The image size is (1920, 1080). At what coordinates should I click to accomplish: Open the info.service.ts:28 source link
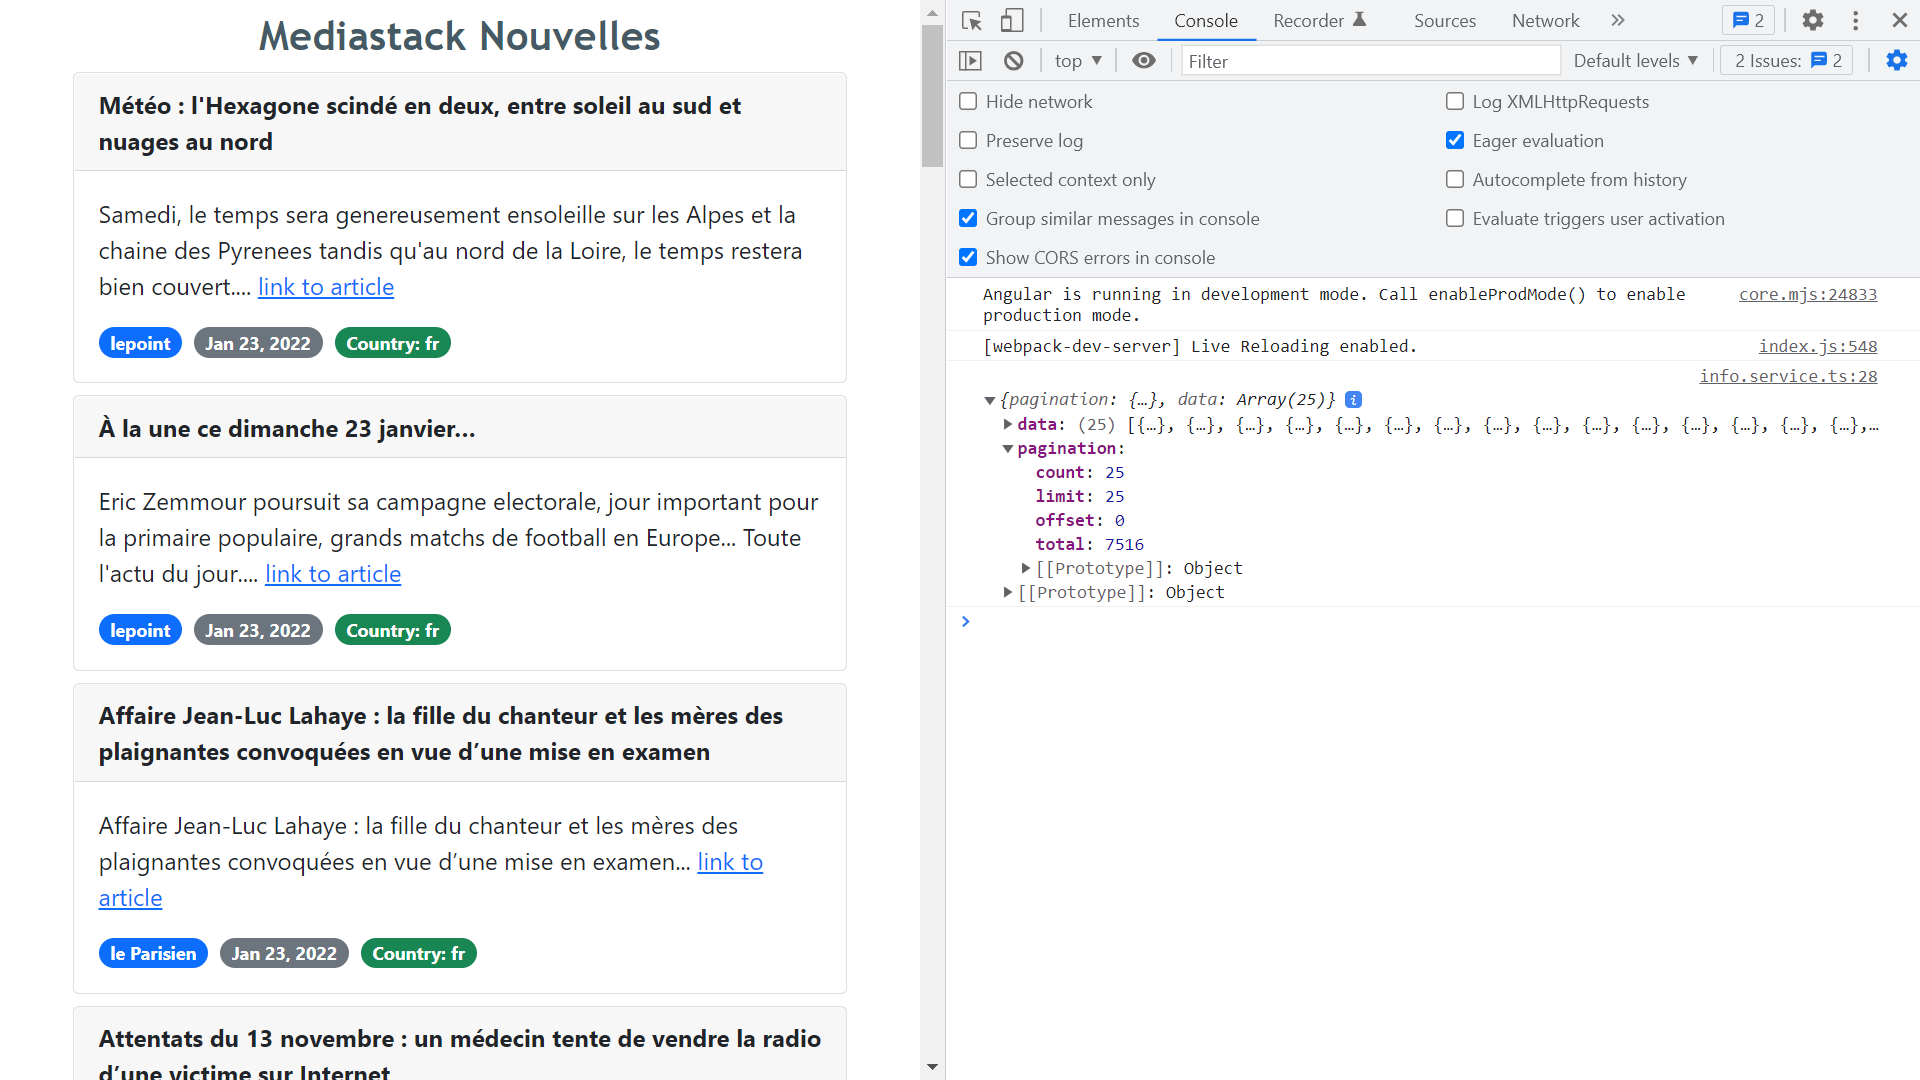click(1787, 376)
